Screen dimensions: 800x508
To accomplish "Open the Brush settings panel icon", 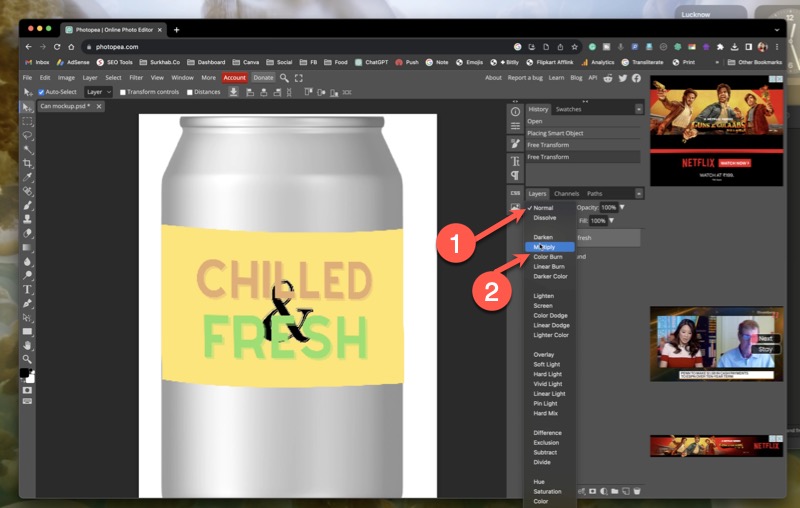I will point(515,144).
